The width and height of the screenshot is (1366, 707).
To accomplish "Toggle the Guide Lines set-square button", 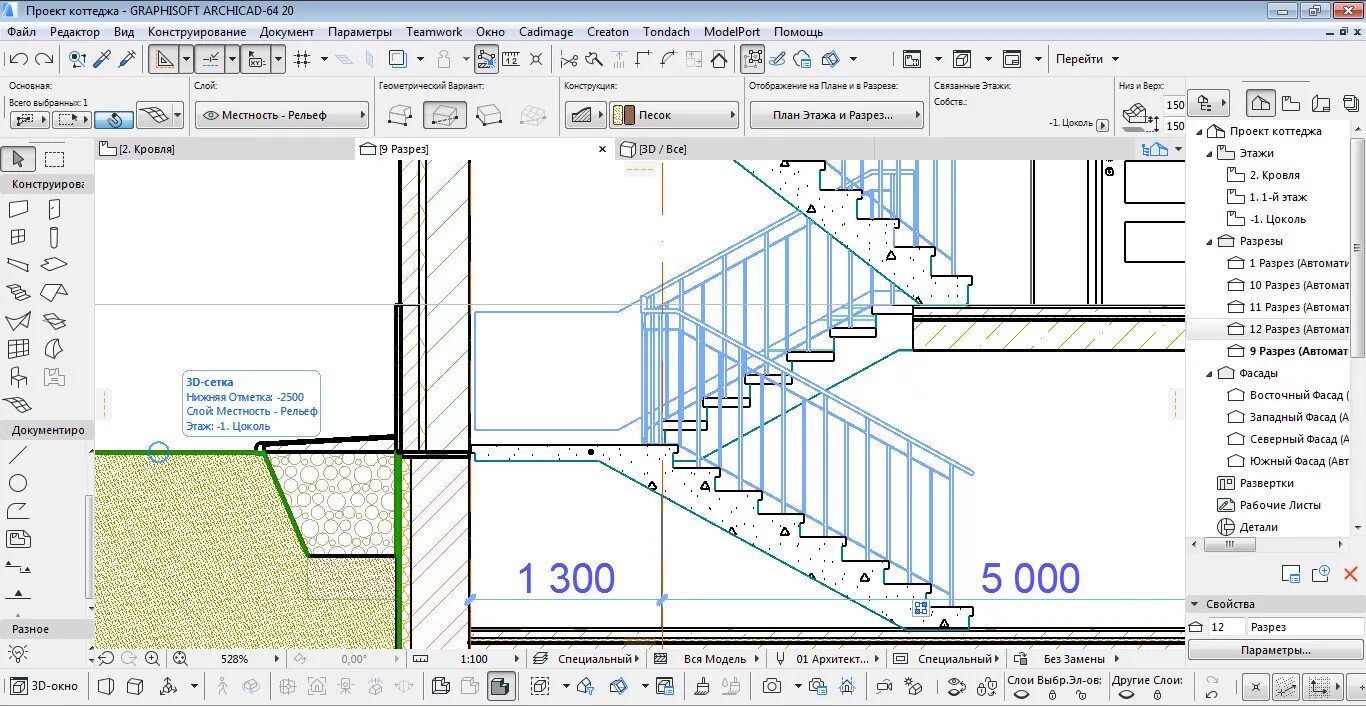I will pos(164,59).
